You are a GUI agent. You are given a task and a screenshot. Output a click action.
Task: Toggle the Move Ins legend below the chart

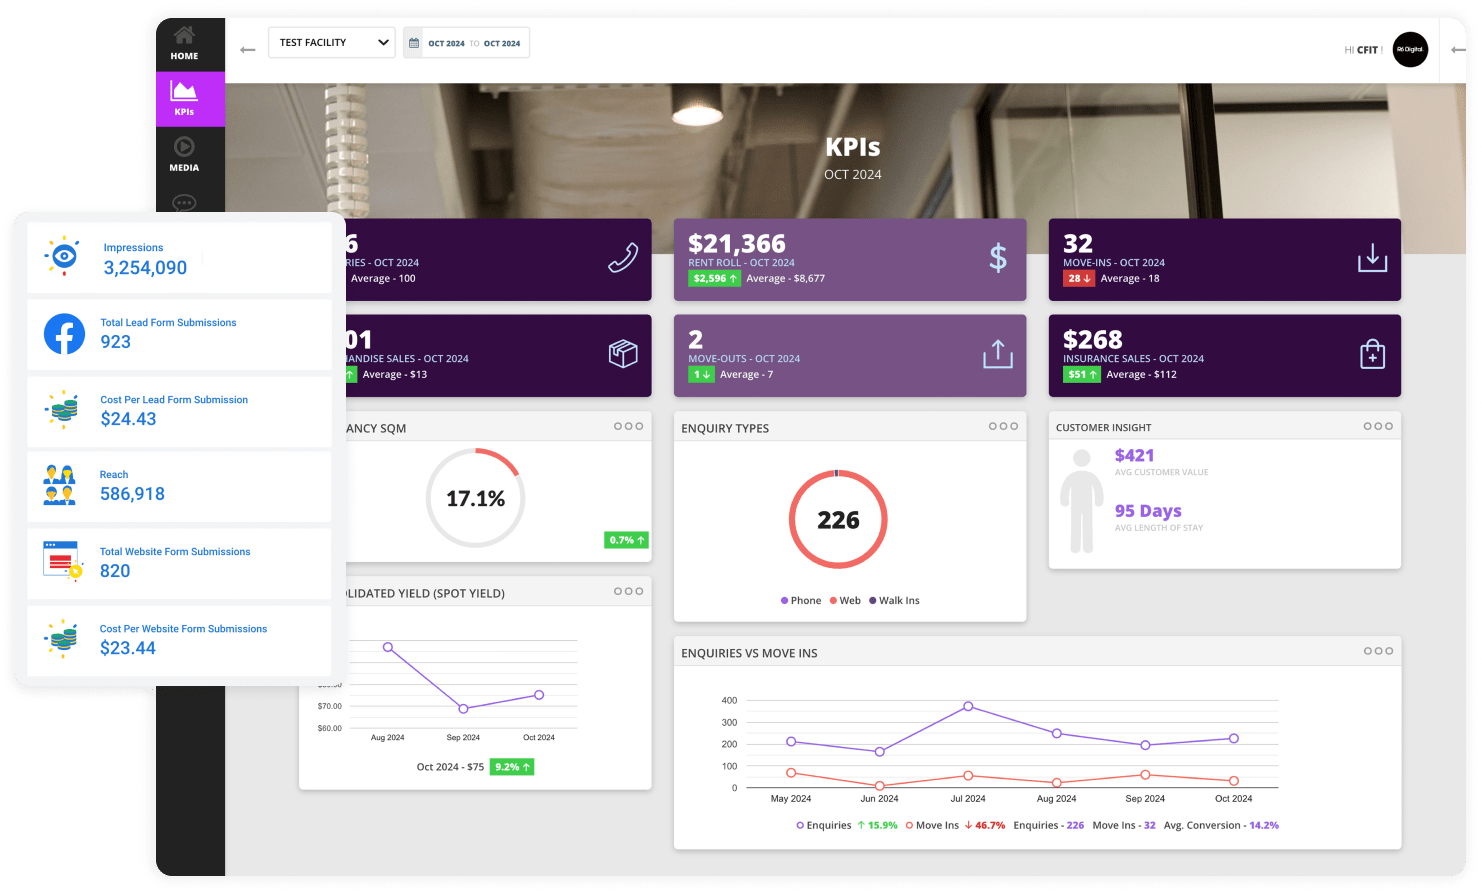coord(934,826)
